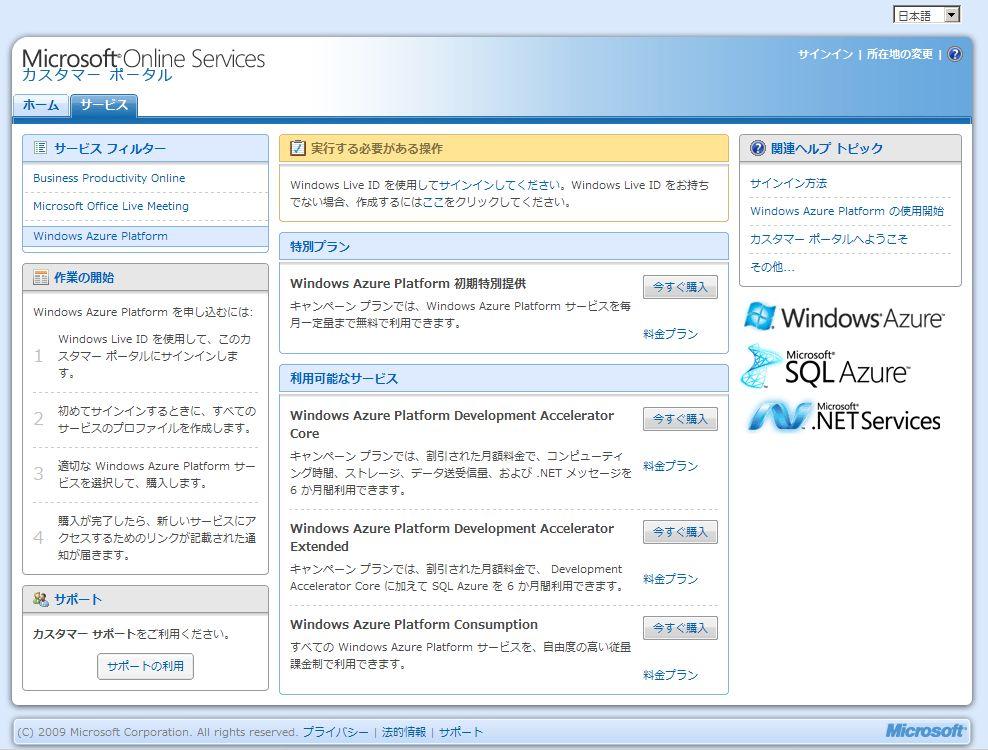Viewport: 988px width, 750px height.
Task: Click the 利用可能なサービス section header
Action: click(x=503, y=378)
